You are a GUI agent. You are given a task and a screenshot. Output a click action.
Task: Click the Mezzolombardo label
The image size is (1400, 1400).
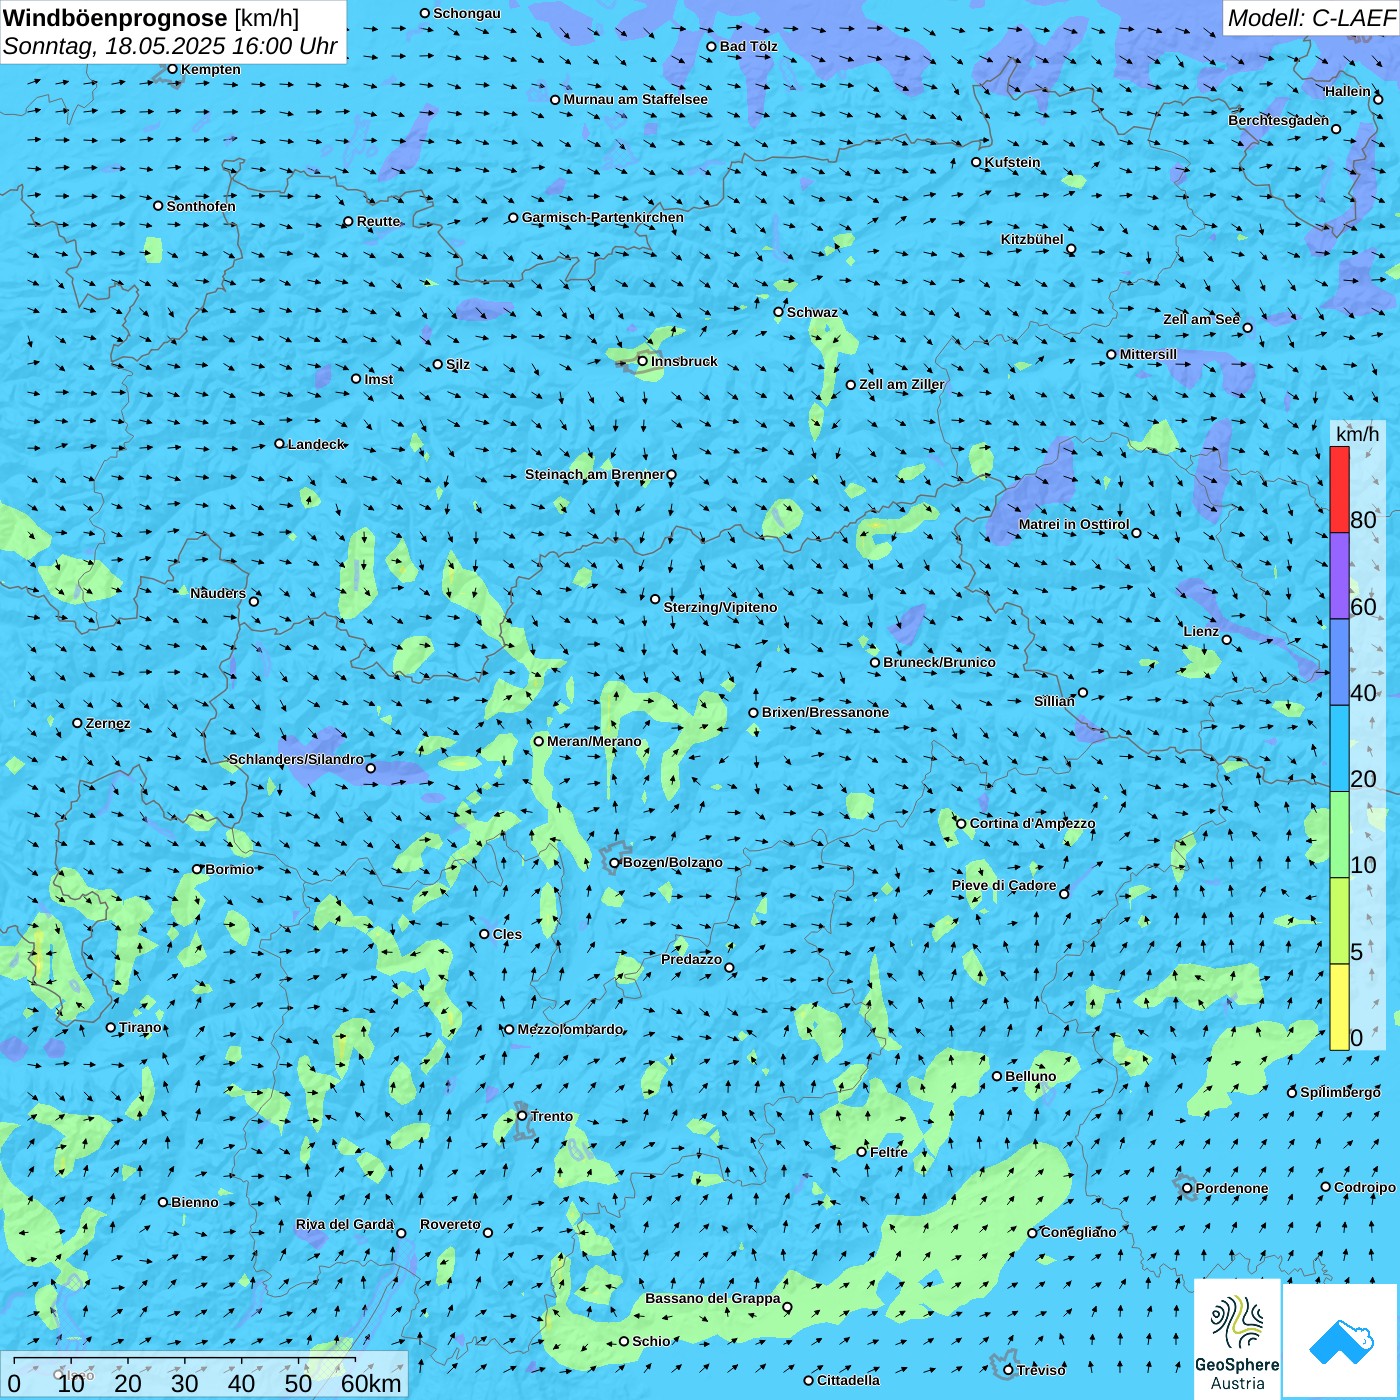click(x=571, y=1029)
